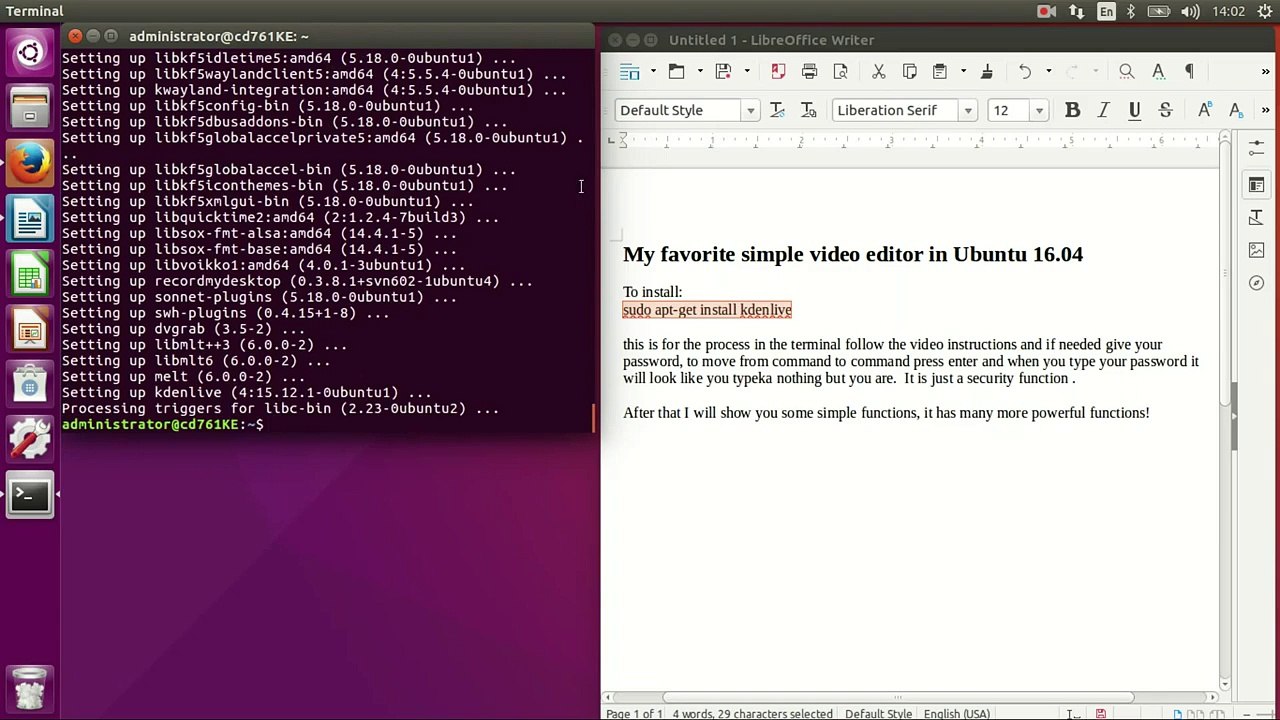Click the Open file folder icon
This screenshot has height=720, width=1280.
click(x=677, y=71)
